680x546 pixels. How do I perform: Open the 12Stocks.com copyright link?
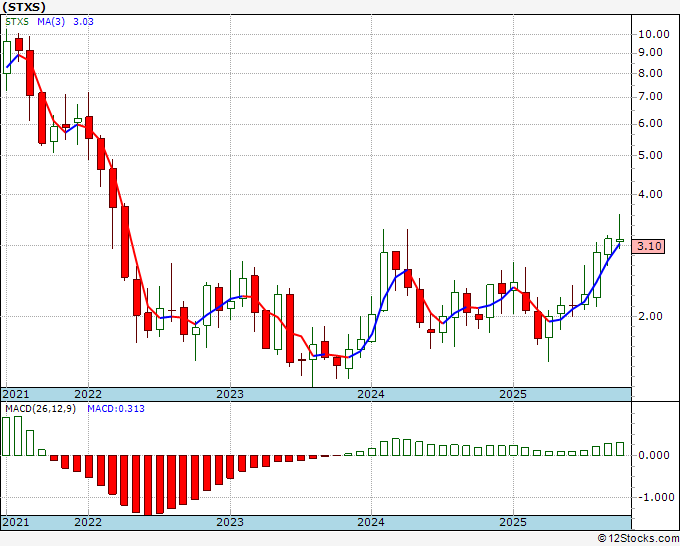[x=638, y=539]
